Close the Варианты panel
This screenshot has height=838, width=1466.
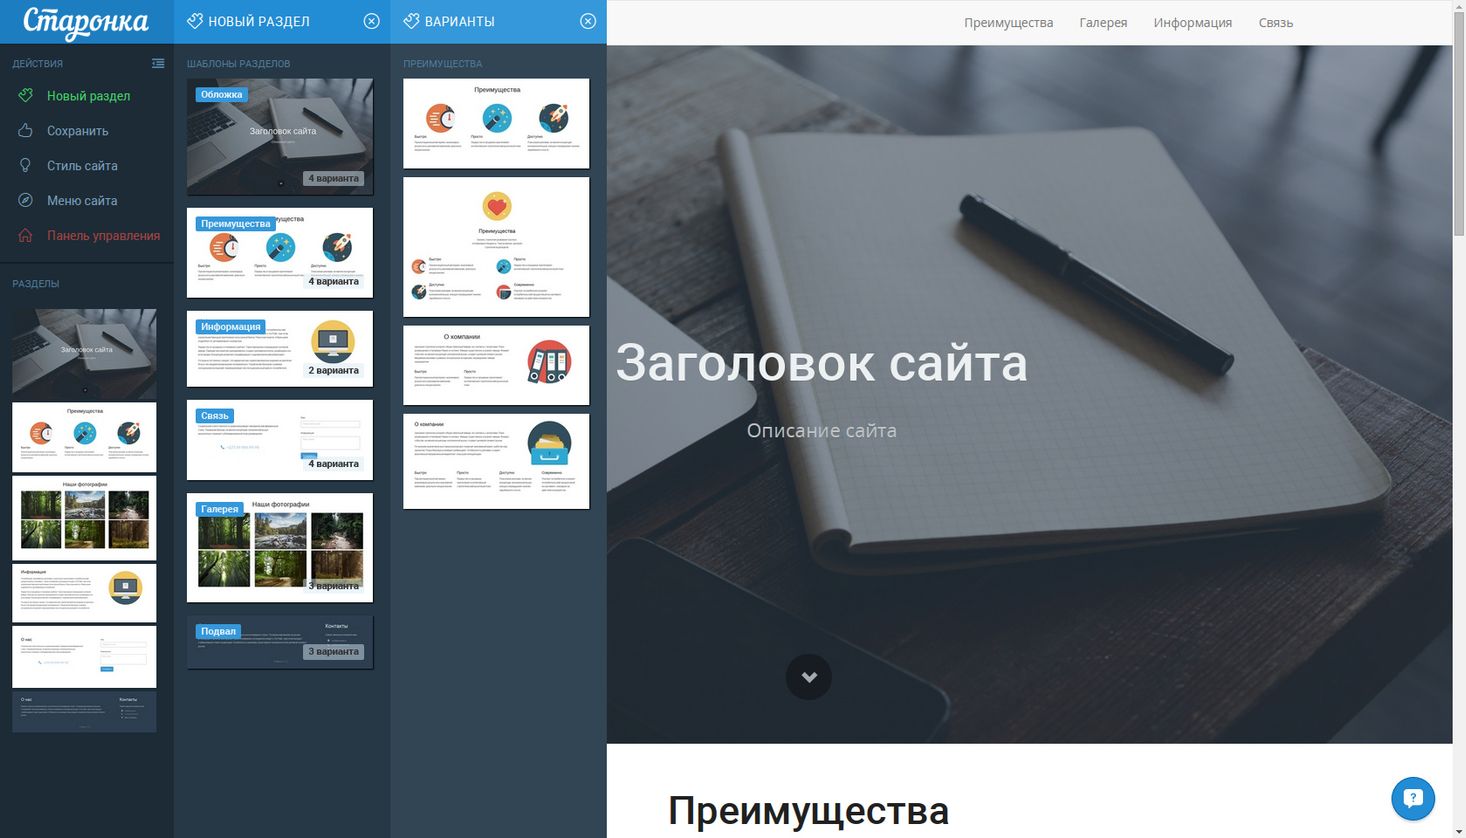coord(588,21)
